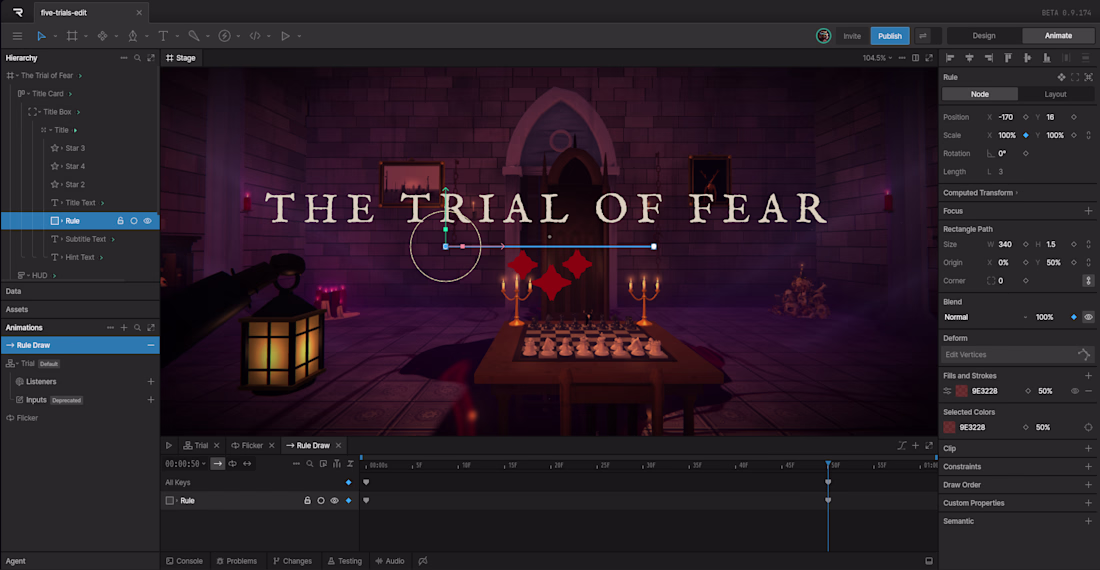Toggle Blend opacity keyframe diamond
Viewport: 1100px width, 570px height.
[x=1073, y=318]
